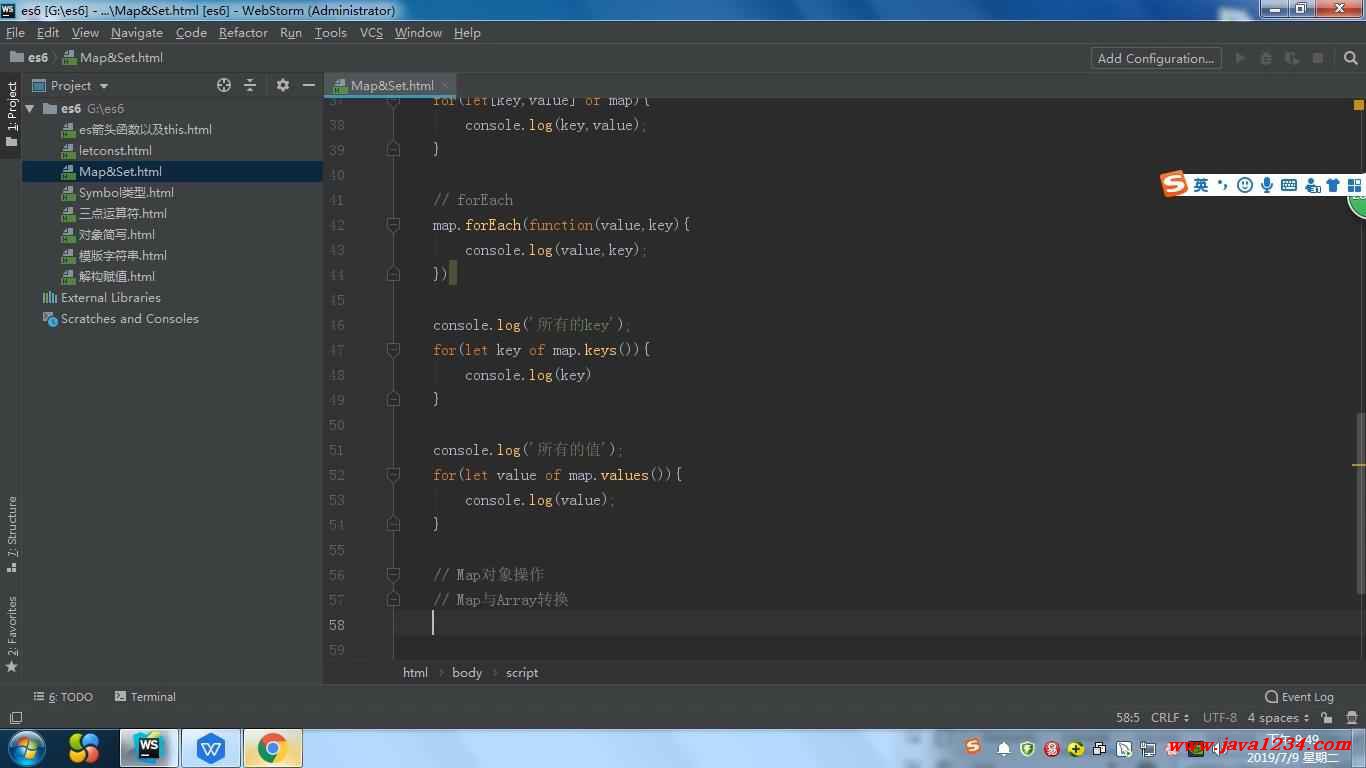Click the Collapse All icon in Project panel
1366x768 pixels.
point(250,85)
